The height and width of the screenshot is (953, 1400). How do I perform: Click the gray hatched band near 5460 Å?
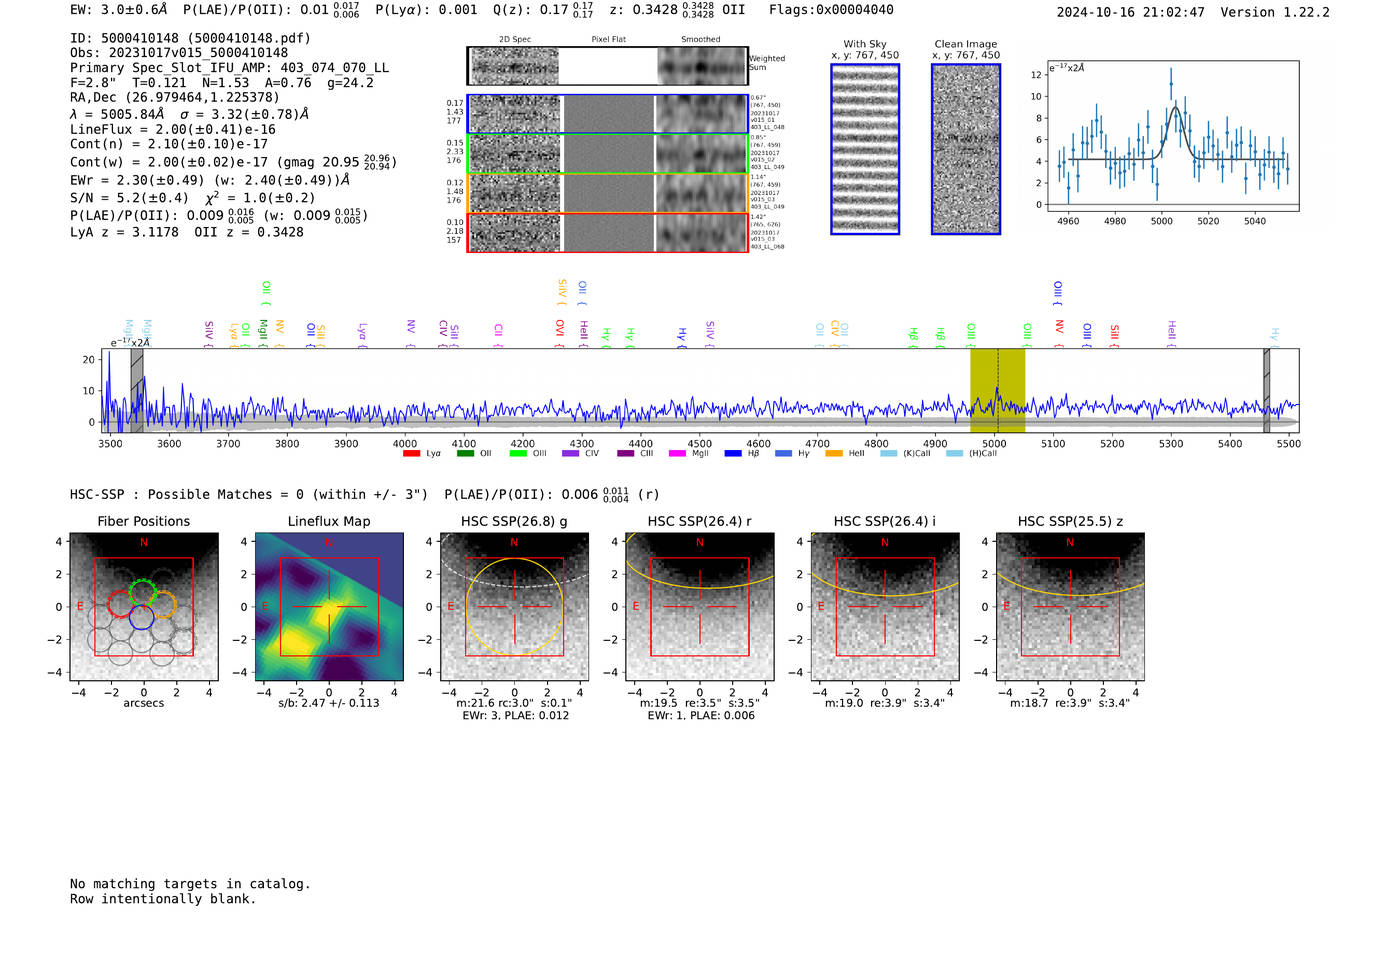click(x=1266, y=390)
